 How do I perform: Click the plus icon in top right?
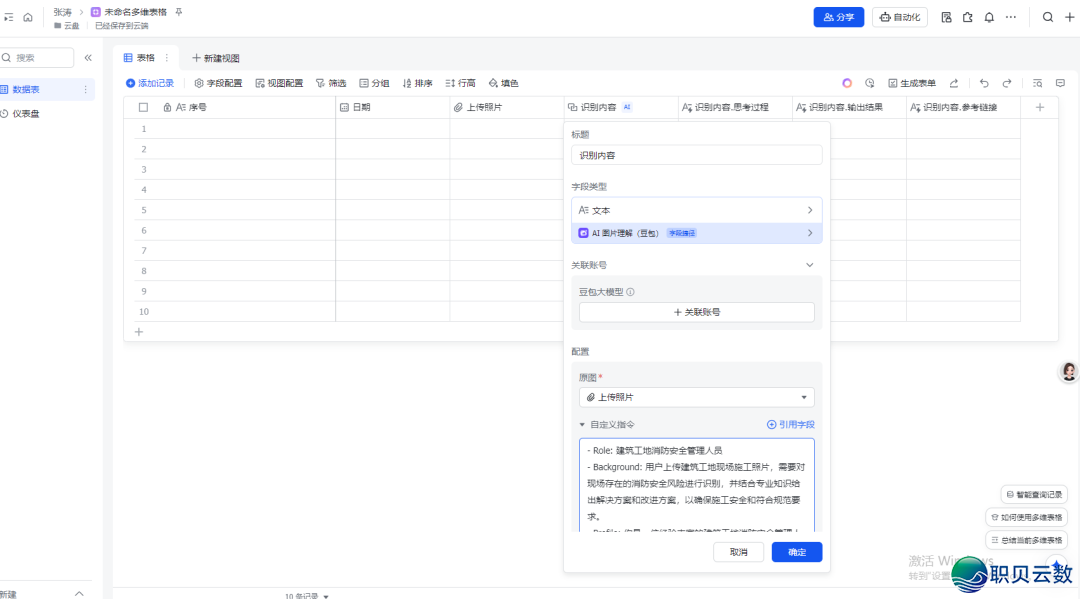[x=1070, y=17]
